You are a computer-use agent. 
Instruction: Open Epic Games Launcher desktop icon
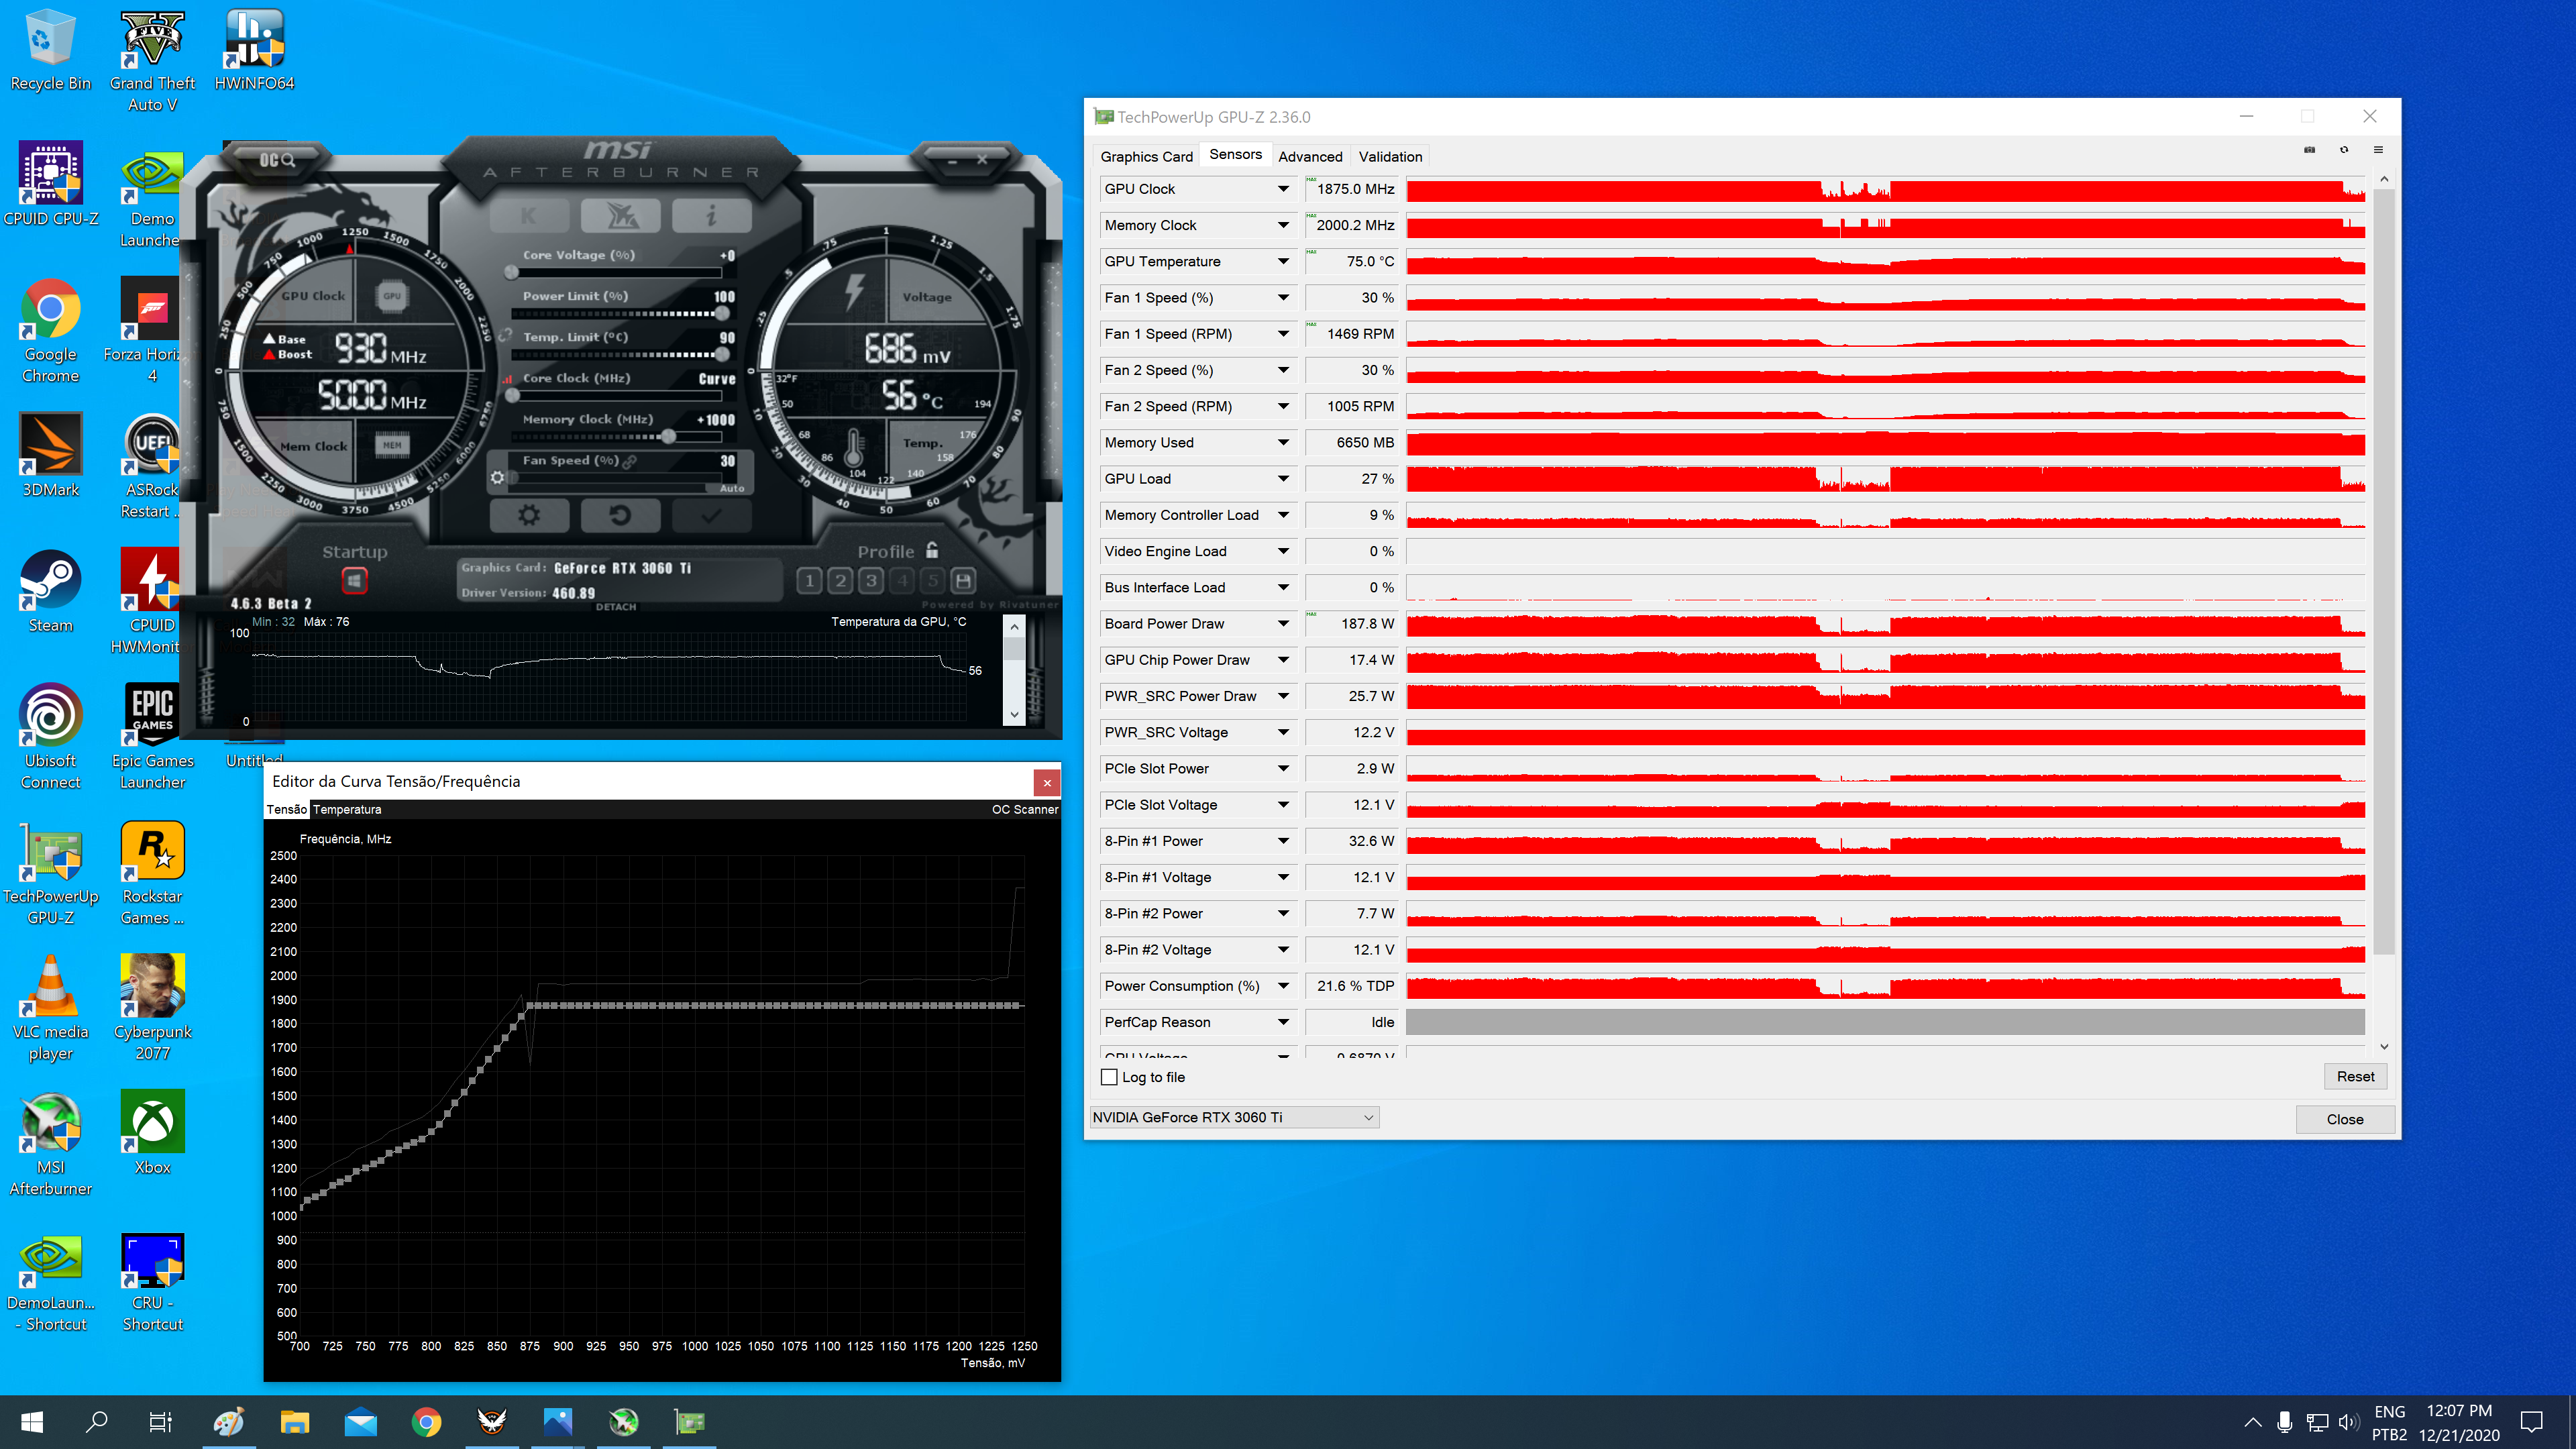point(153,737)
